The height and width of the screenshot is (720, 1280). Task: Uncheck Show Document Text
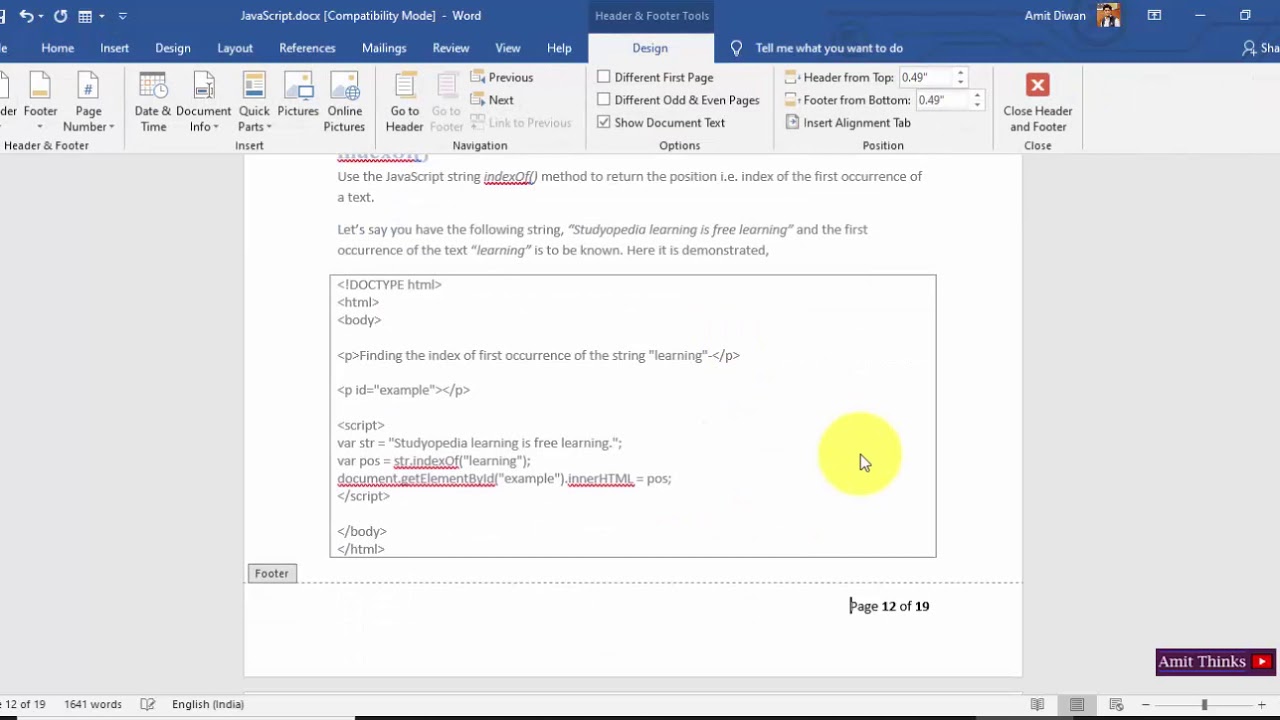click(x=604, y=122)
